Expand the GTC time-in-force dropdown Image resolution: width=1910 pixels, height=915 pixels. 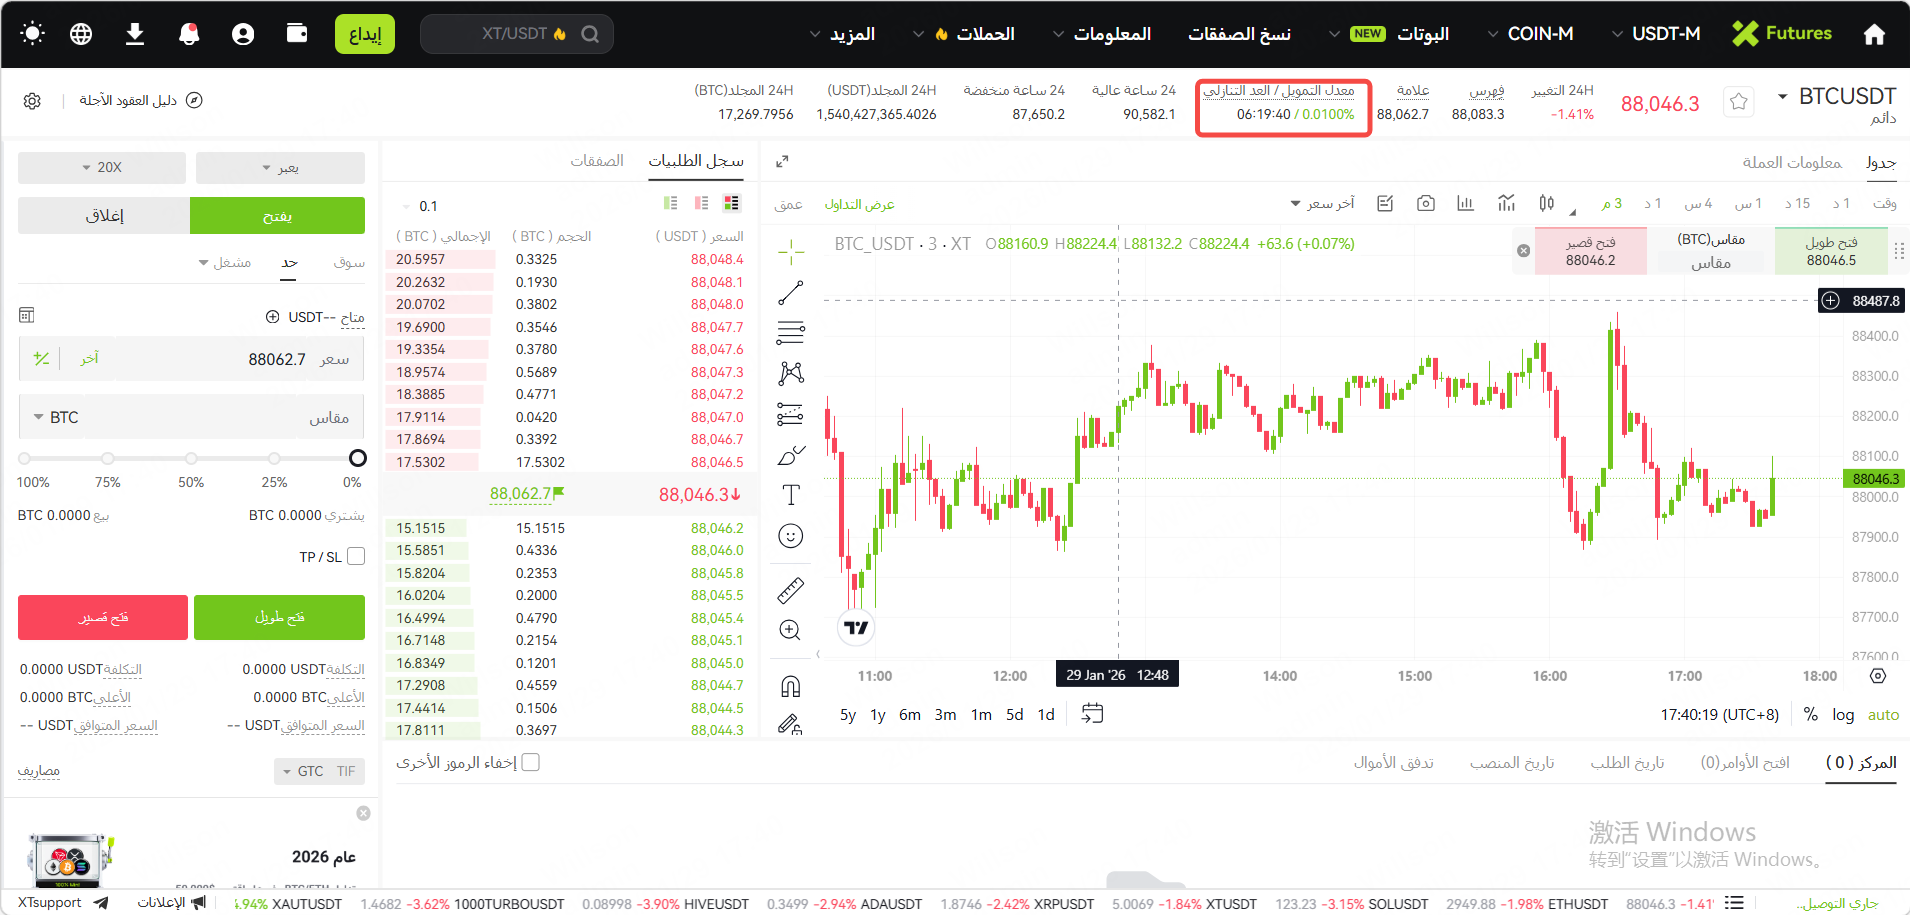319,772
